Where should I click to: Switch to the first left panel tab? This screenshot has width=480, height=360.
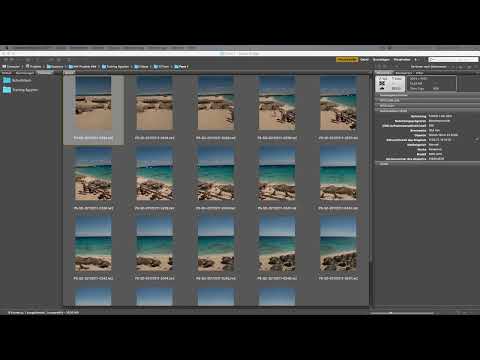7,73
